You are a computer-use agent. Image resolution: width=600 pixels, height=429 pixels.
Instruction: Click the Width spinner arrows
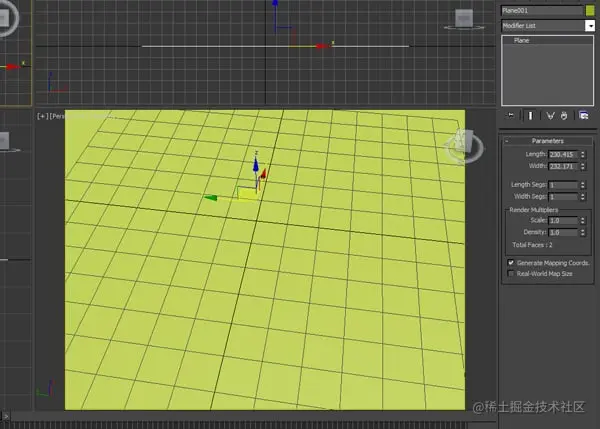pyautogui.click(x=582, y=166)
